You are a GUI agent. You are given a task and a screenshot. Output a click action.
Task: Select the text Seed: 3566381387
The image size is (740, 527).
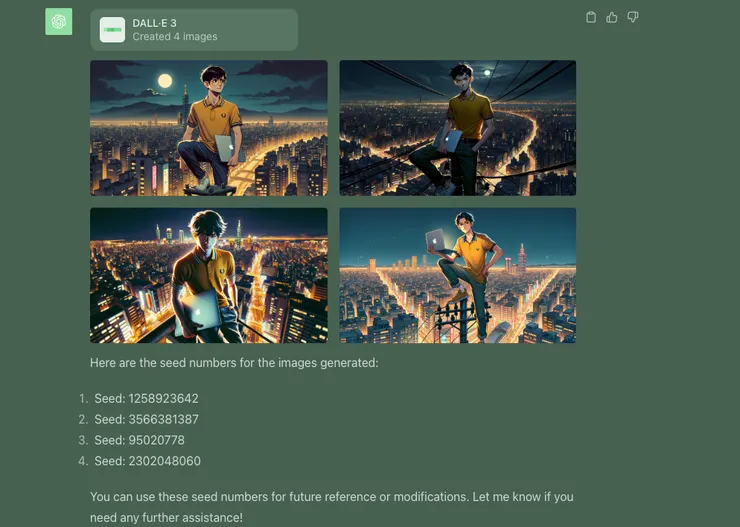146,419
